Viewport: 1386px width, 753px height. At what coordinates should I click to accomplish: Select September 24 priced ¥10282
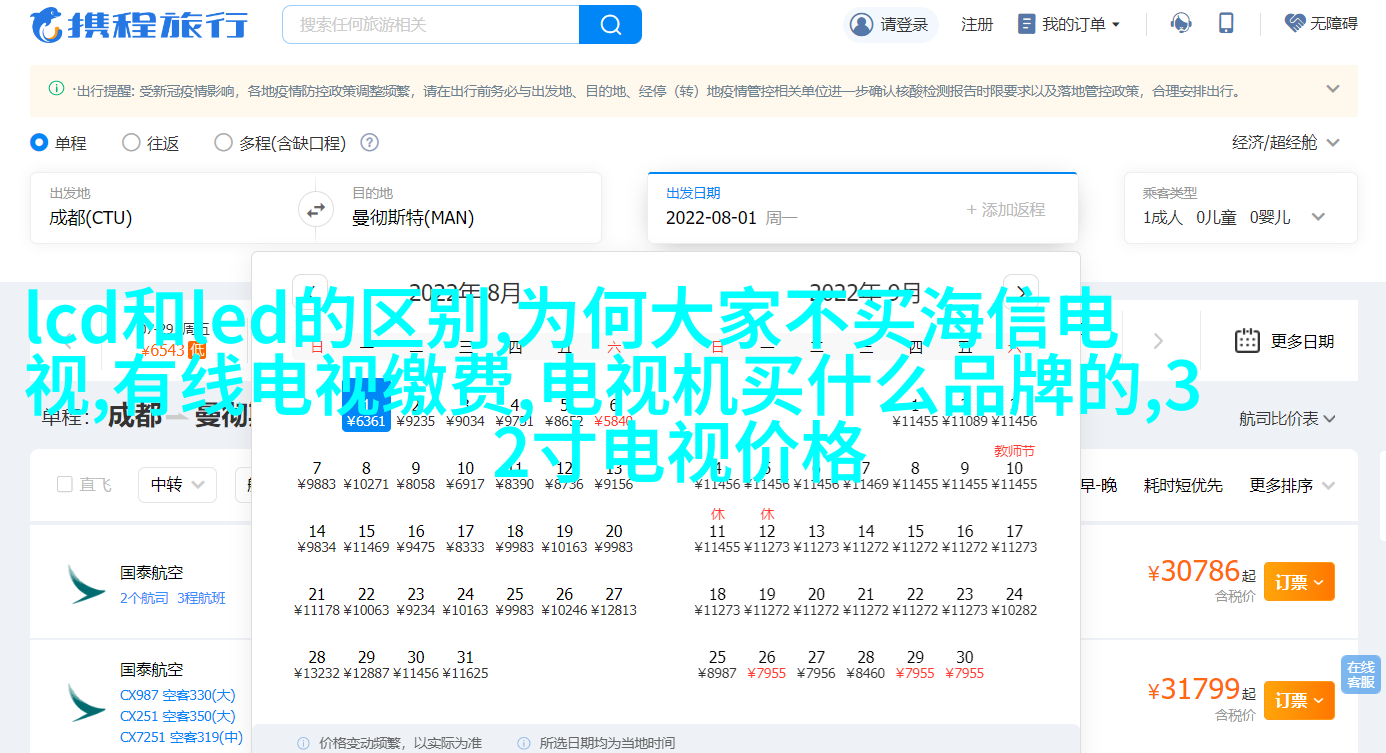click(x=1014, y=601)
